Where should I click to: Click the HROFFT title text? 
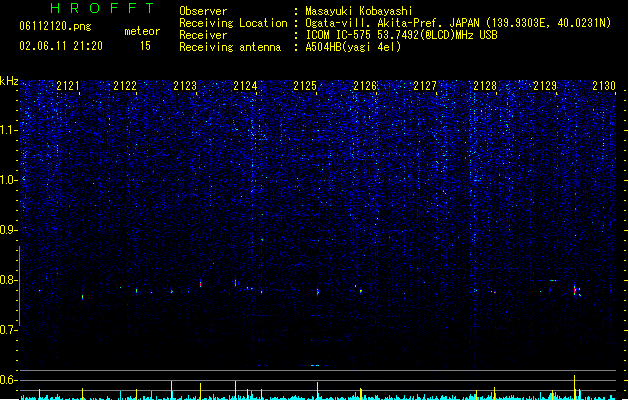102,8
